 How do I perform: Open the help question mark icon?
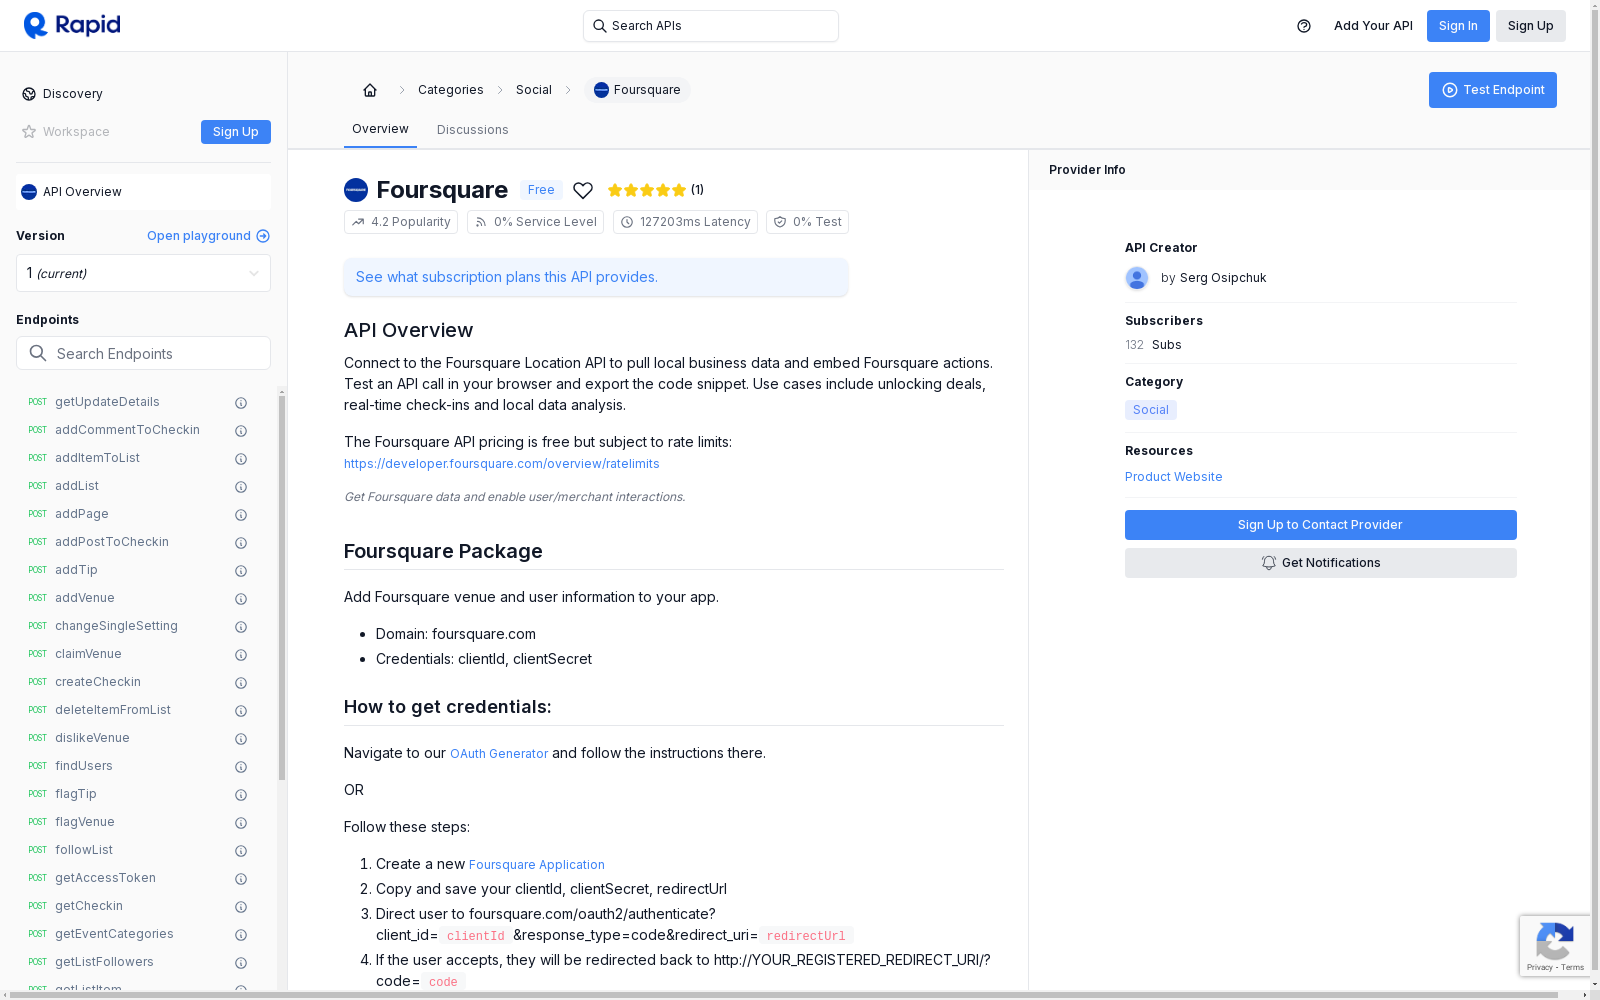pos(1304,26)
